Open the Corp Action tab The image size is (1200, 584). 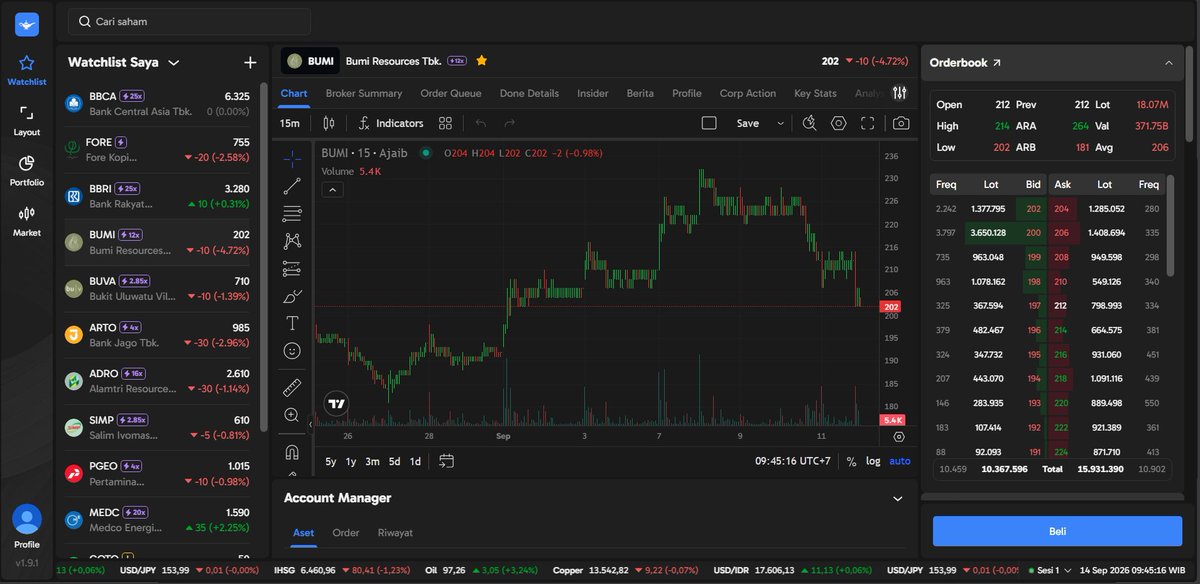click(x=748, y=93)
